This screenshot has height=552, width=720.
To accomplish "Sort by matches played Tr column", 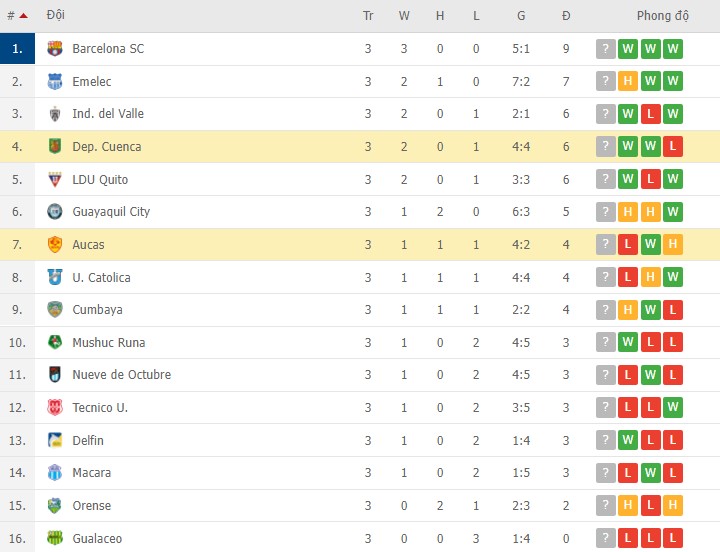I will 368,16.
